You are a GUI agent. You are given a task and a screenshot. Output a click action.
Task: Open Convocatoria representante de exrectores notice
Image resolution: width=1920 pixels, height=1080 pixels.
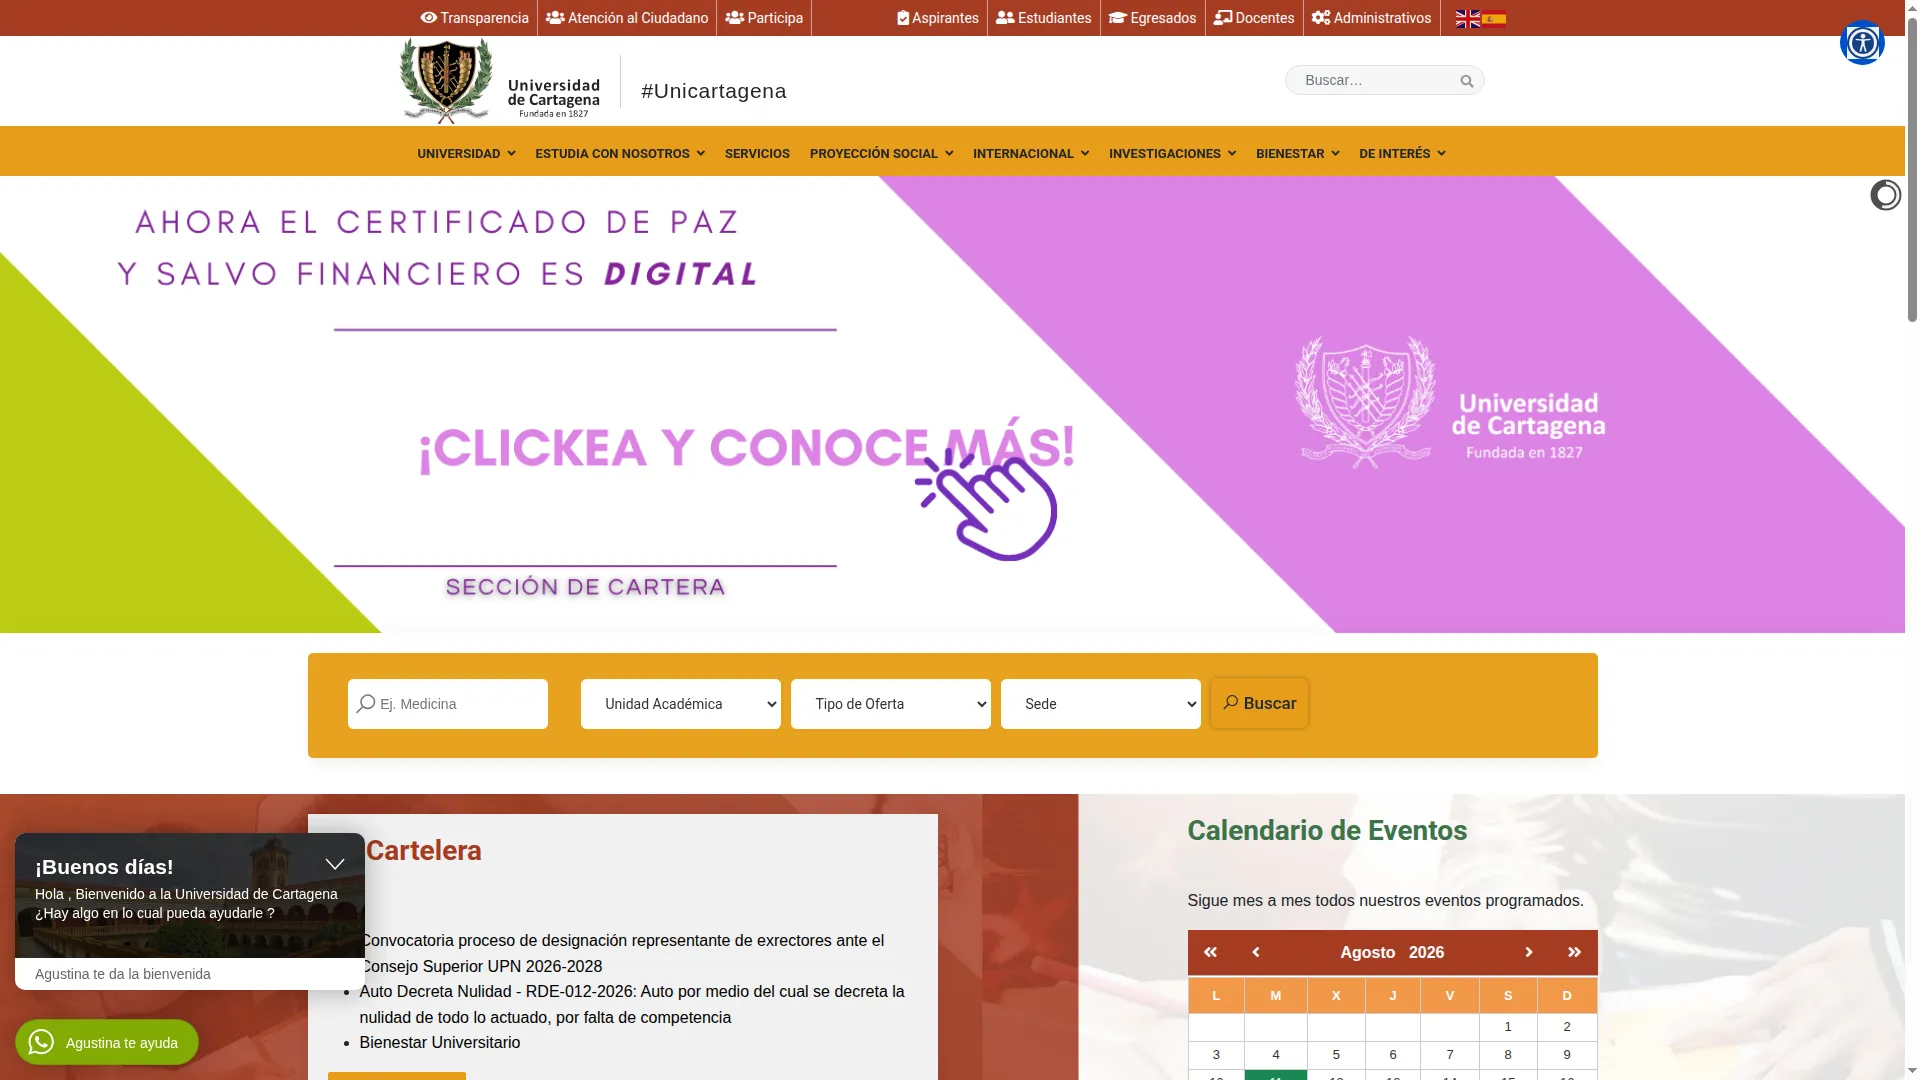[x=622, y=953]
